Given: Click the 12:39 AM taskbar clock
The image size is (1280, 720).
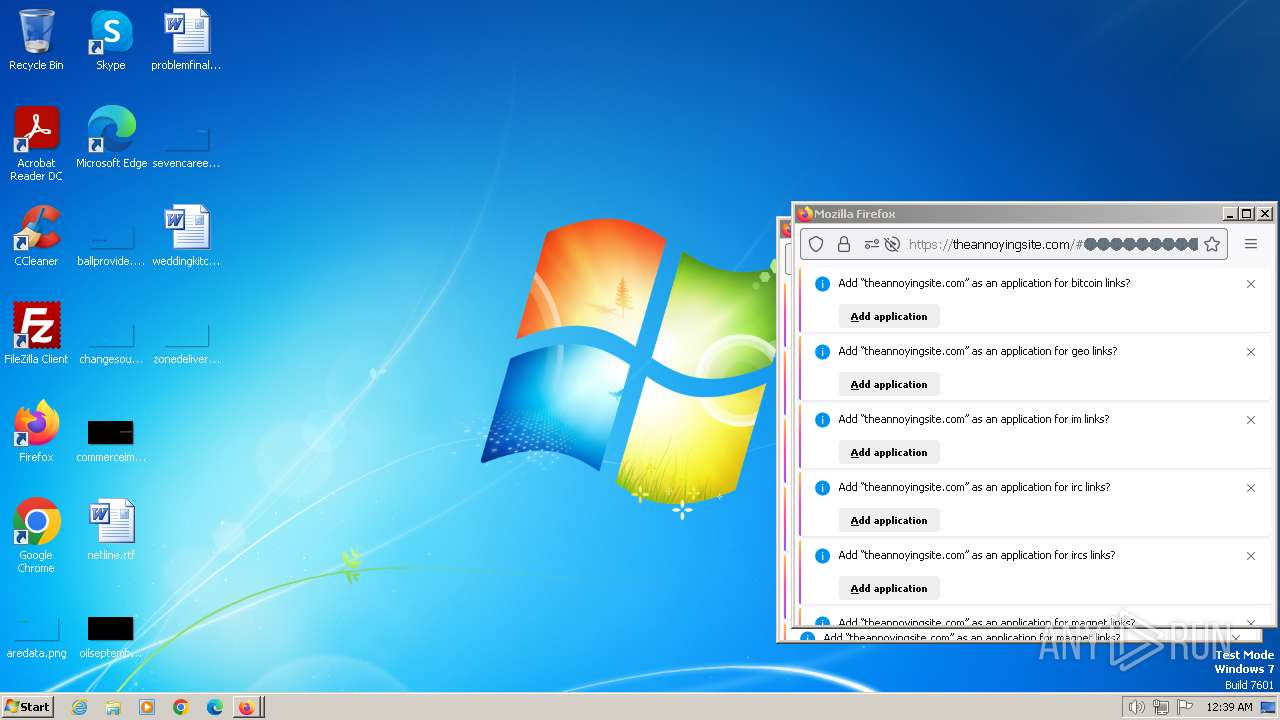Looking at the screenshot, I should [x=1229, y=707].
